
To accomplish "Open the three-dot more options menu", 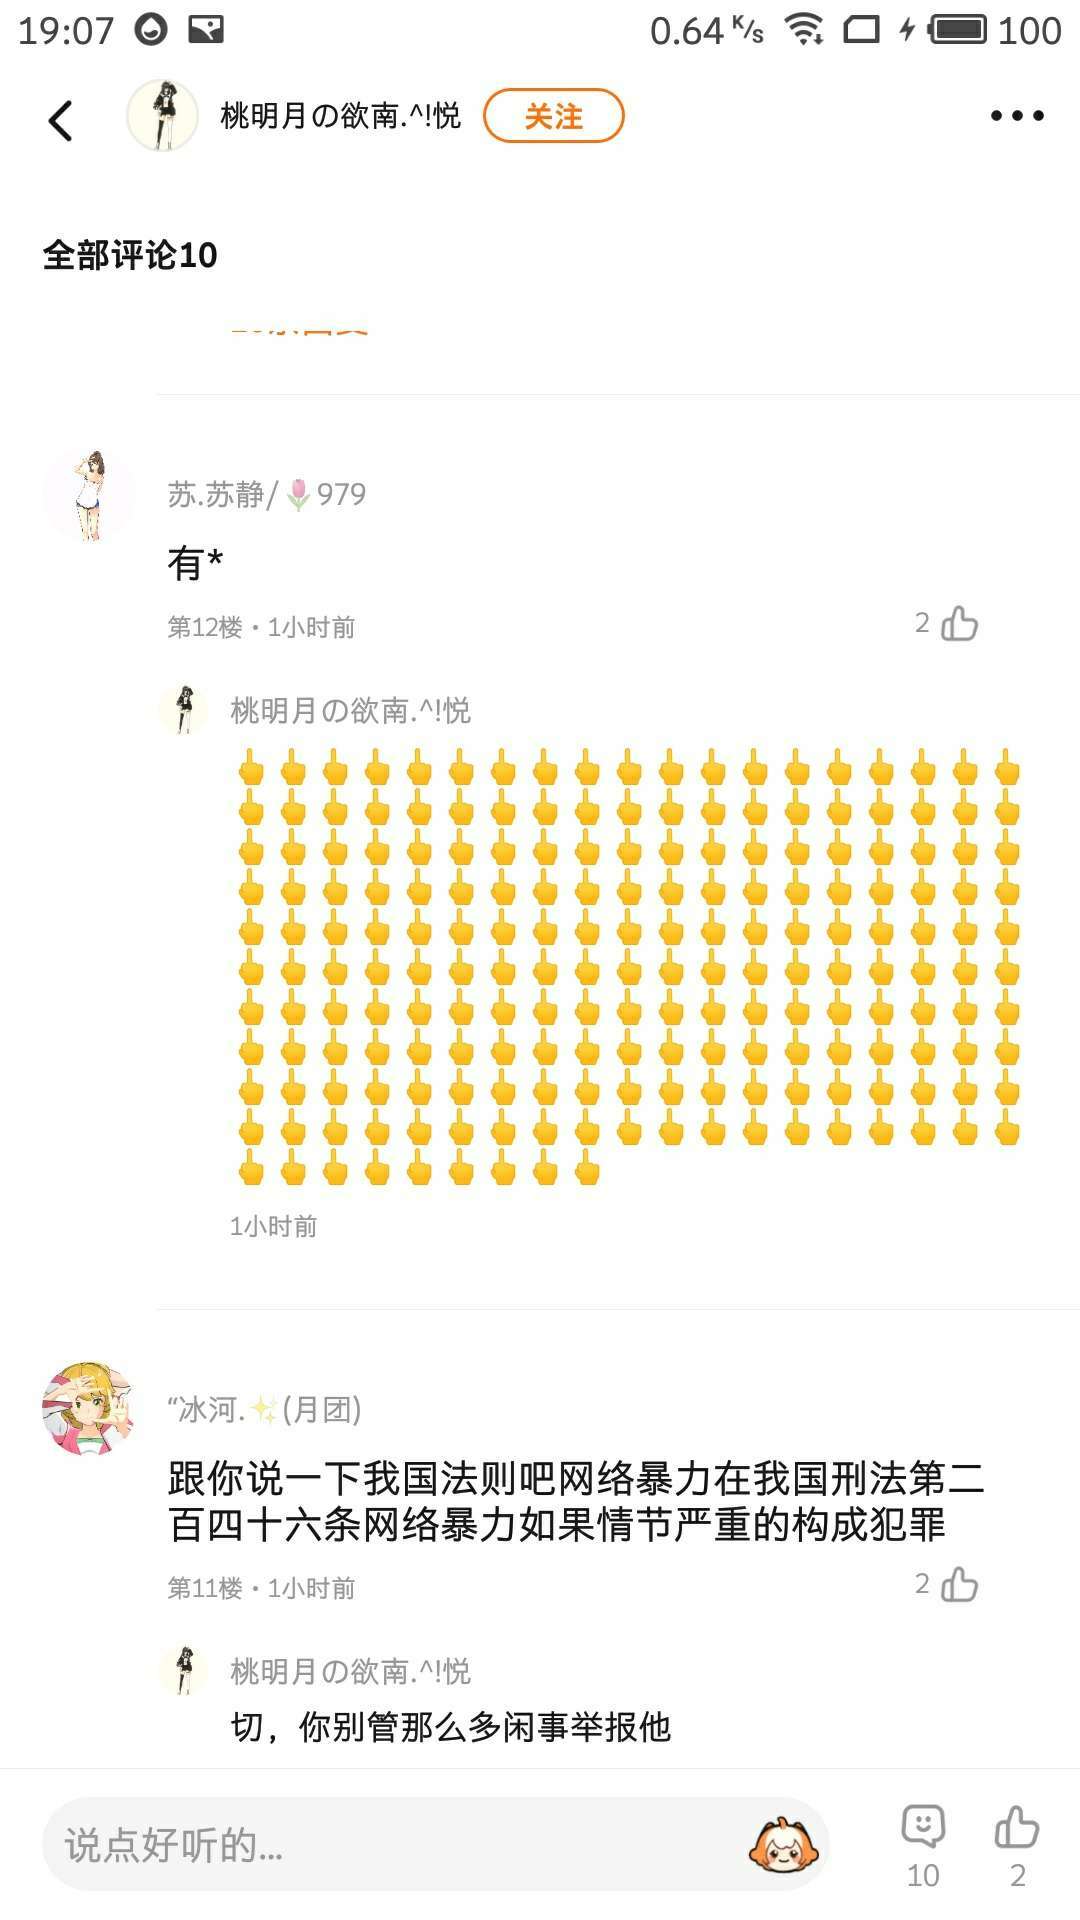I will (1017, 116).
